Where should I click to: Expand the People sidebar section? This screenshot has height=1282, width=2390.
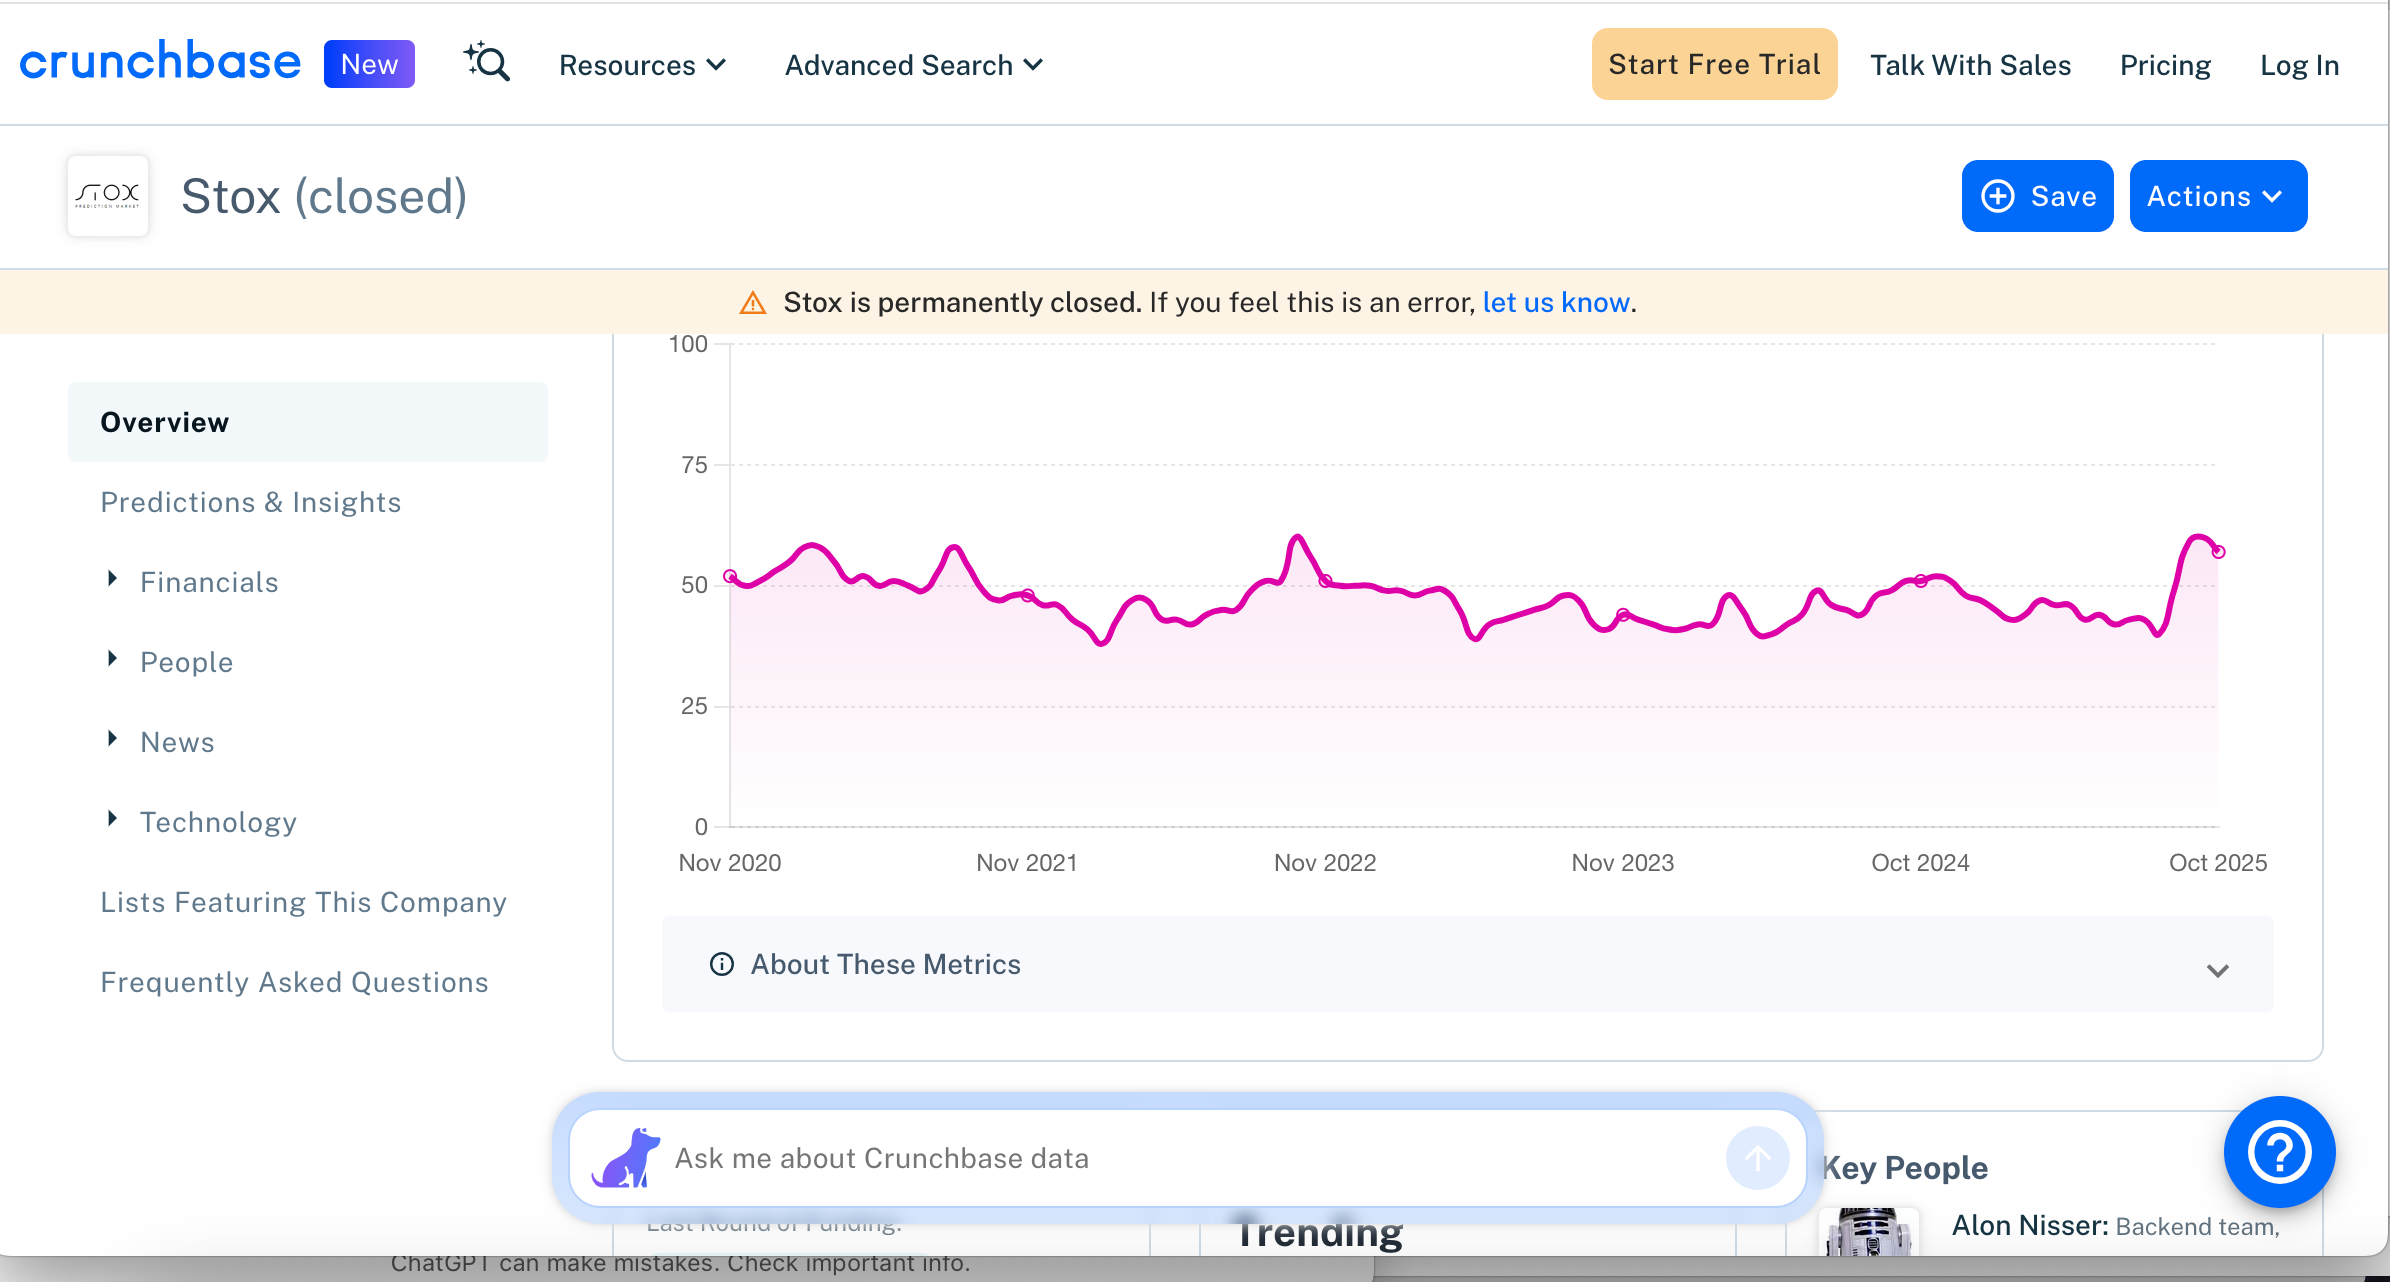[x=113, y=659]
